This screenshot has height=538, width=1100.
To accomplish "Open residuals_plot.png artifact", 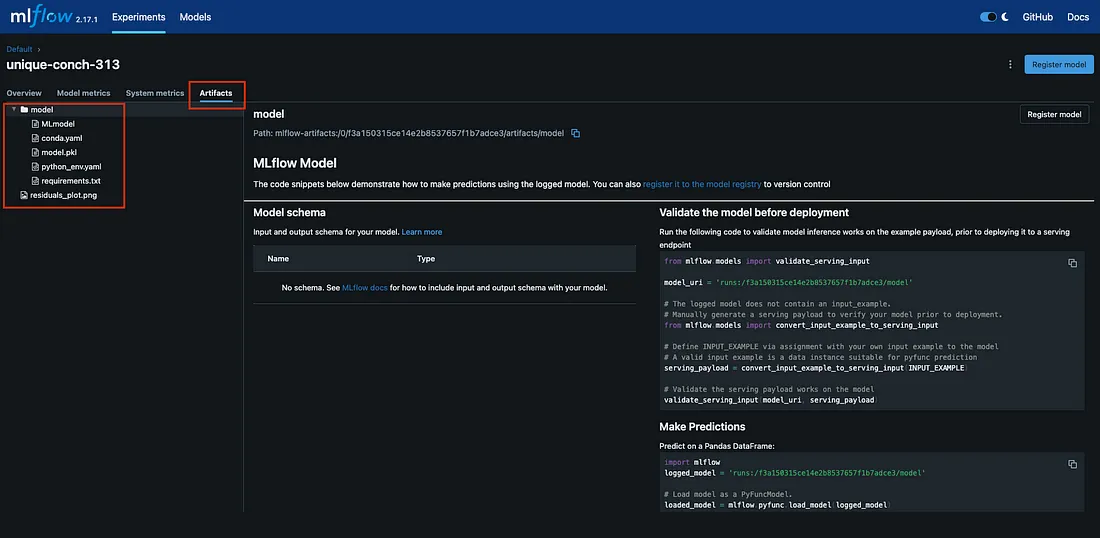I will coord(63,195).
